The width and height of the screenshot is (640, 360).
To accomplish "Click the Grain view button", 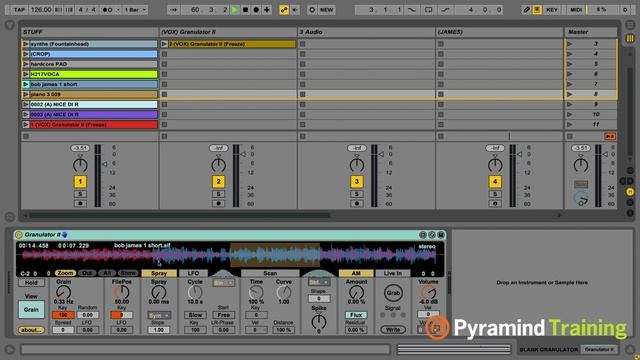I will (x=31, y=309).
